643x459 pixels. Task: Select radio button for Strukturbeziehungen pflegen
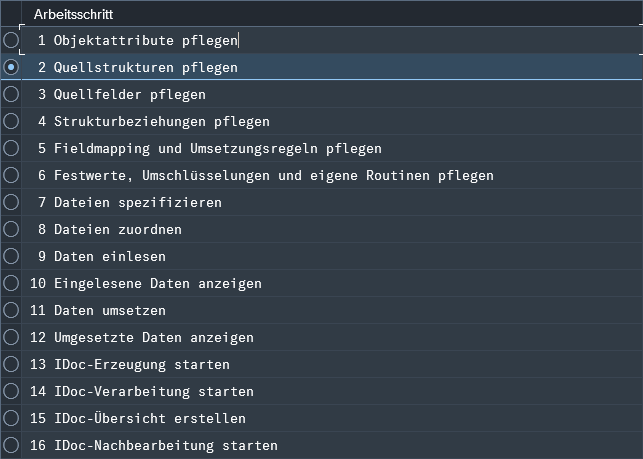coord(11,121)
